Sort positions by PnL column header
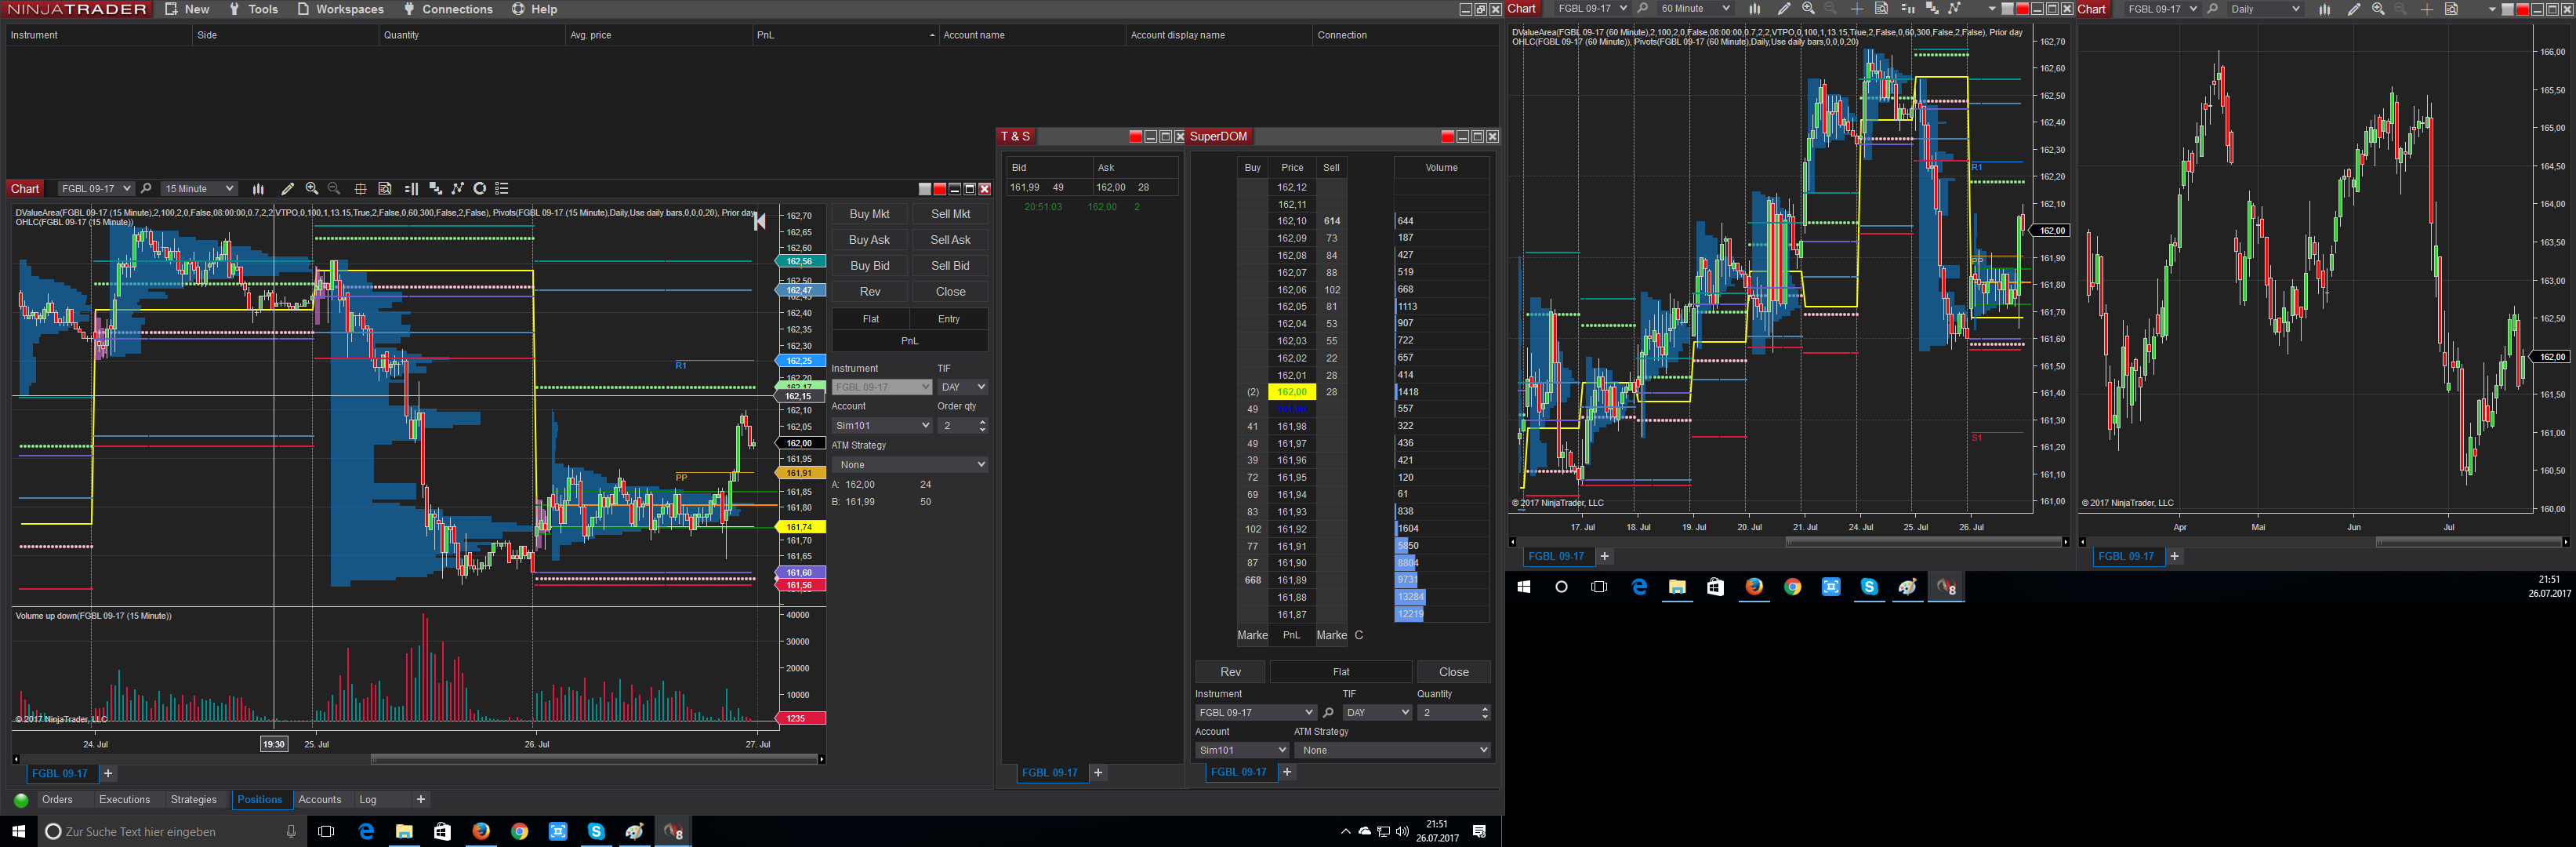The width and height of the screenshot is (2576, 847). coord(845,35)
